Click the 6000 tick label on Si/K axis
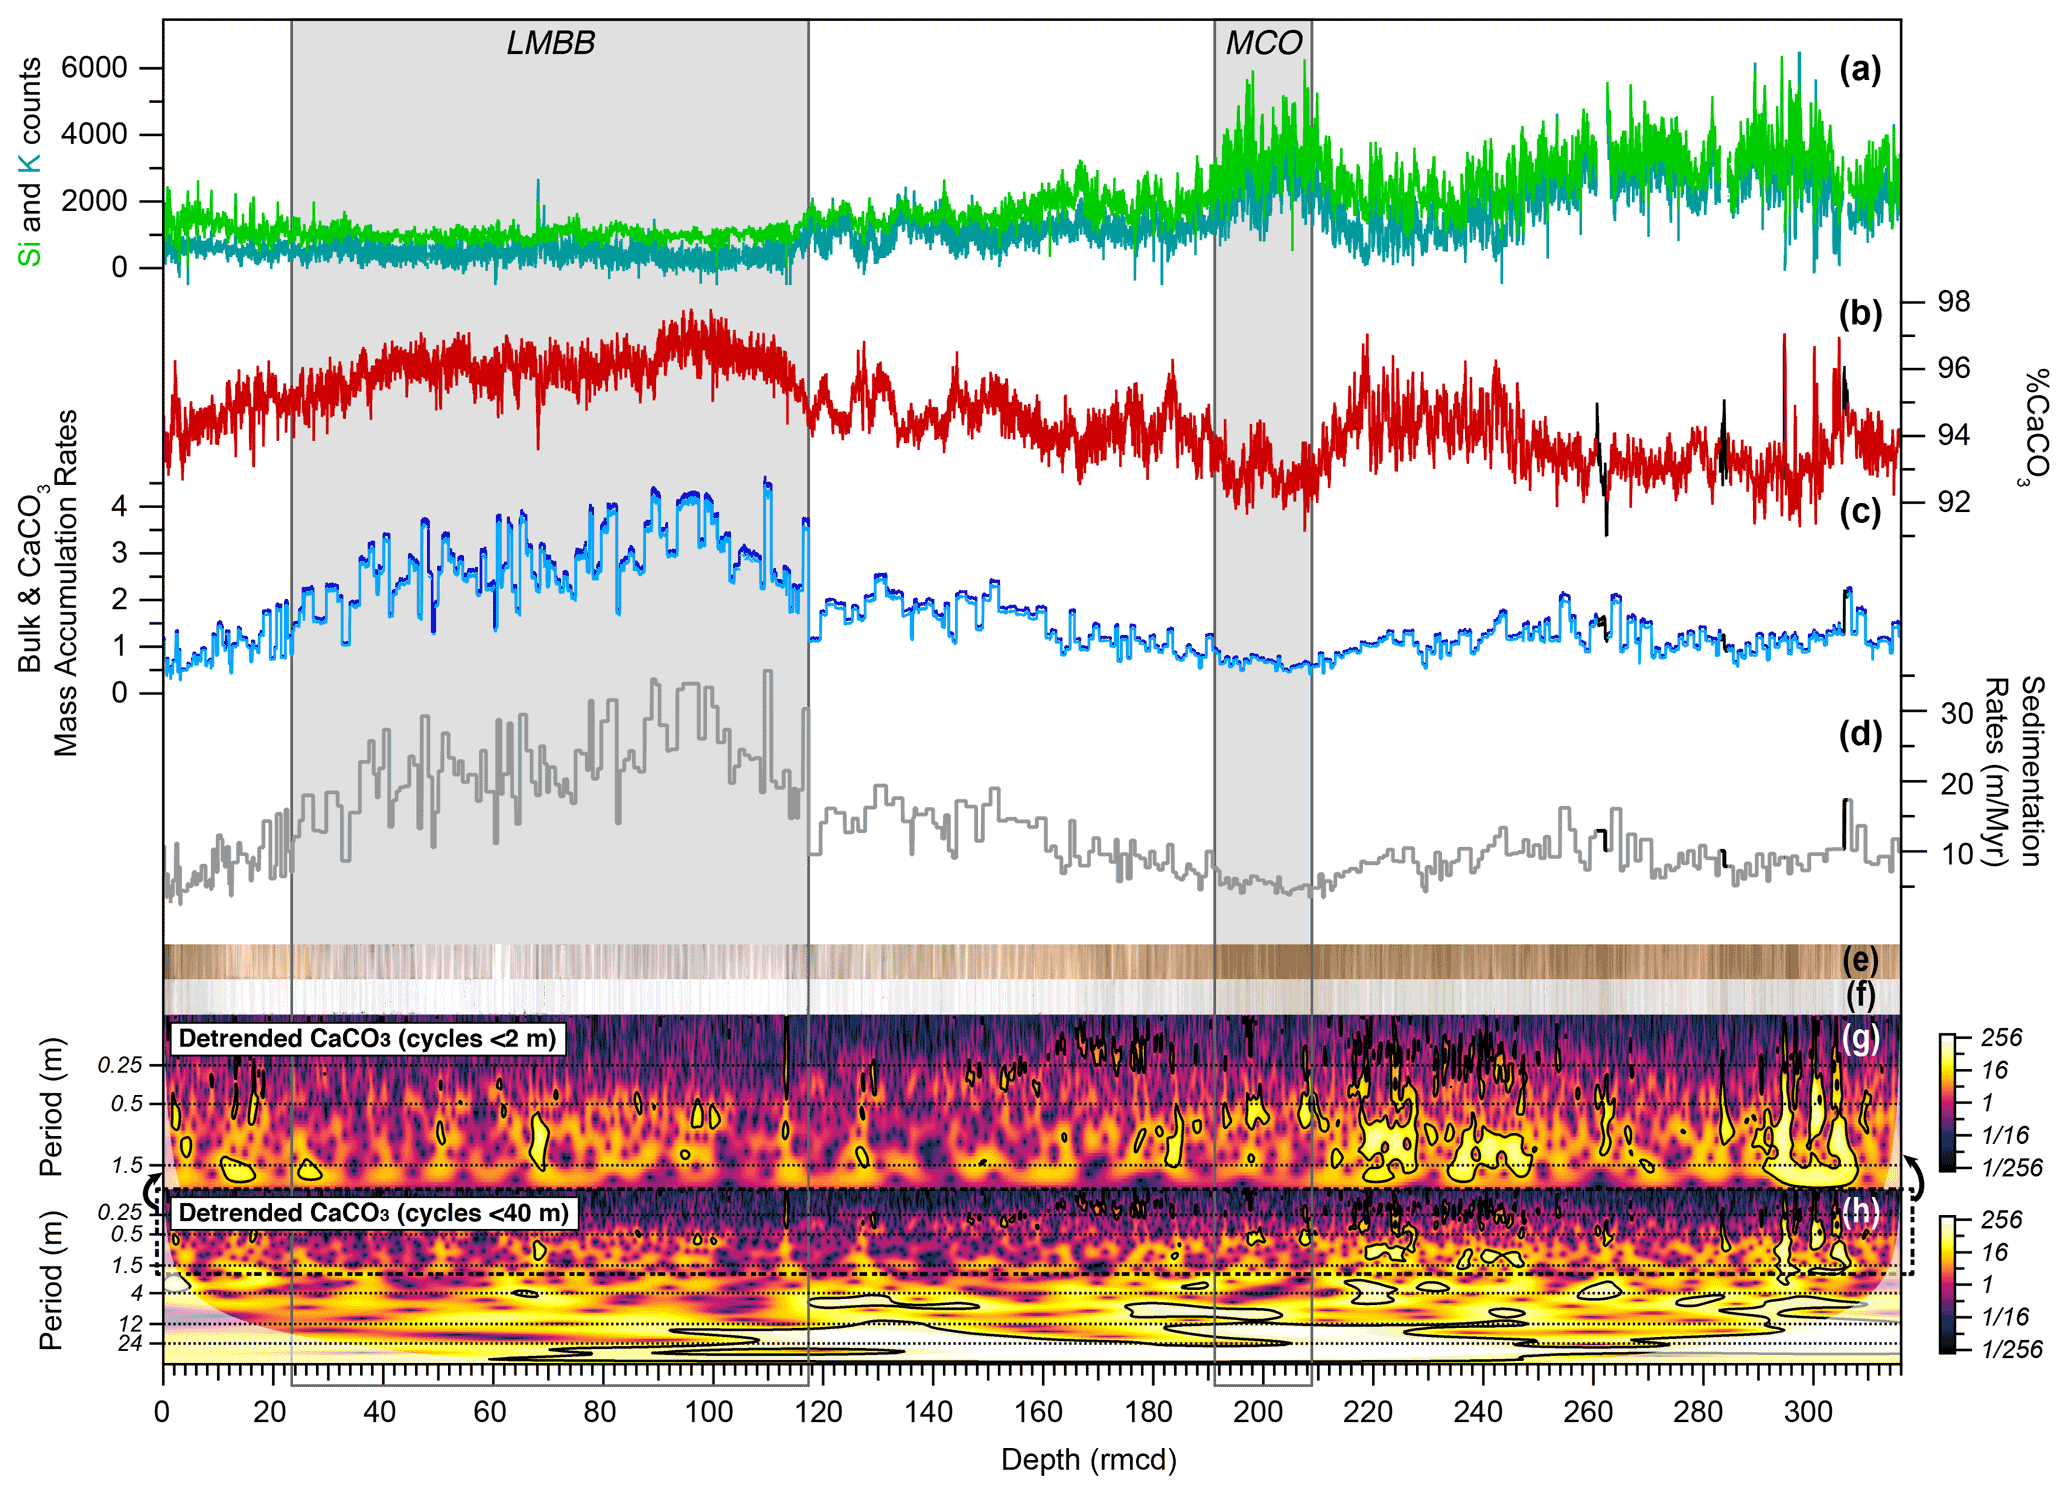Screen dimensions: 2067x1493 (94, 67)
